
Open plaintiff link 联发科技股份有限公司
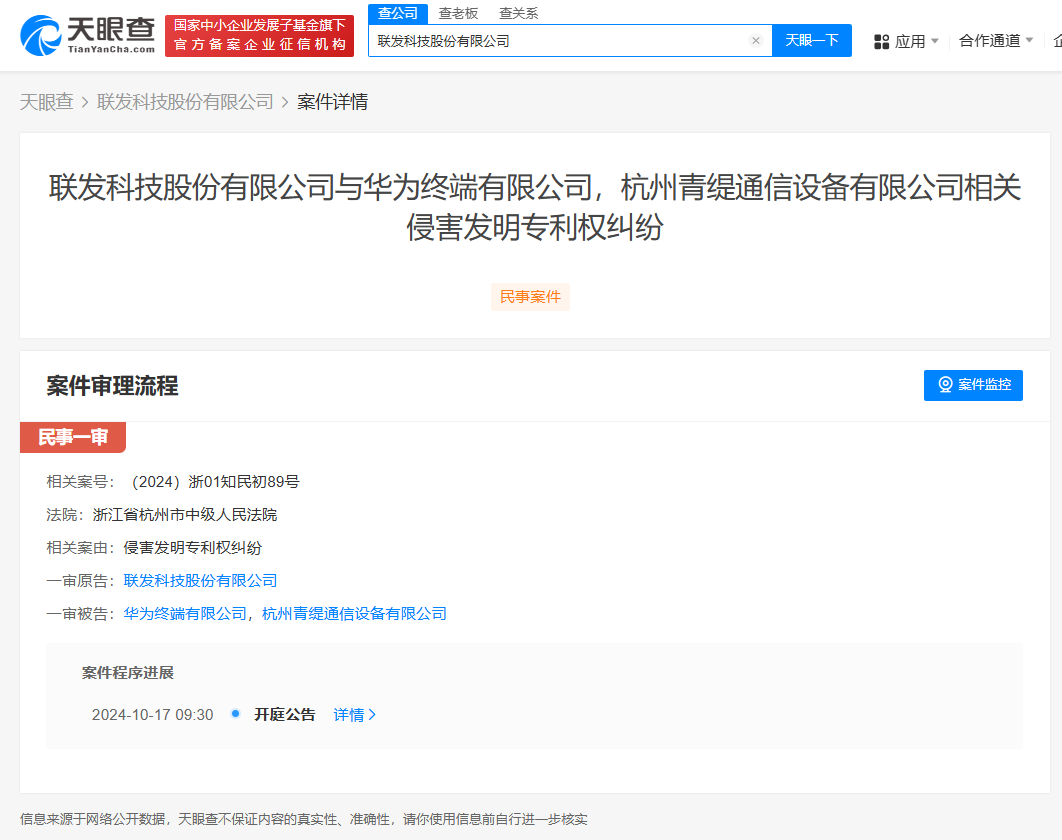click(202, 580)
